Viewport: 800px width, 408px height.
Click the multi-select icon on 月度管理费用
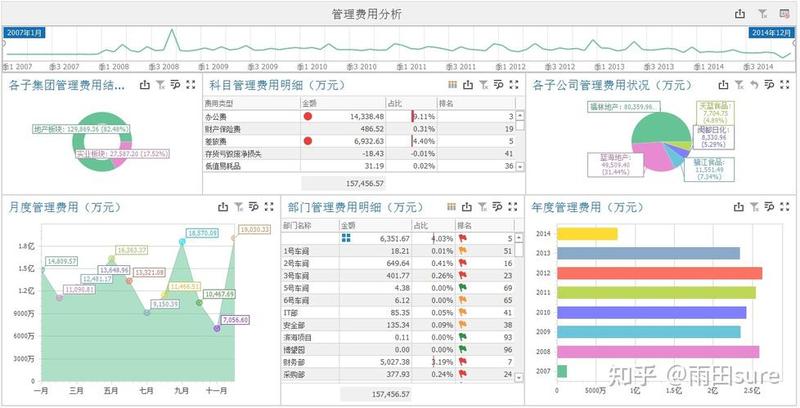click(x=254, y=207)
